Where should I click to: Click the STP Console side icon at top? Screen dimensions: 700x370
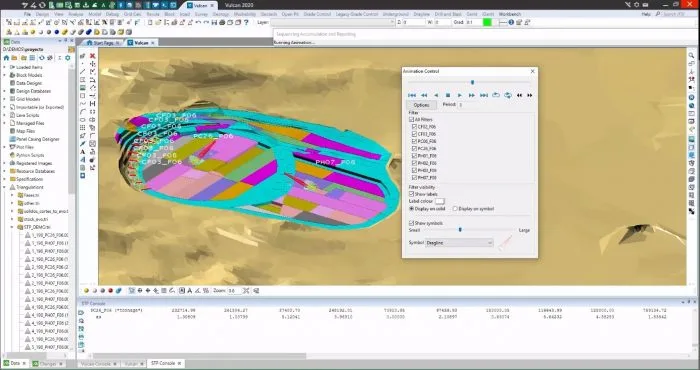81,313
